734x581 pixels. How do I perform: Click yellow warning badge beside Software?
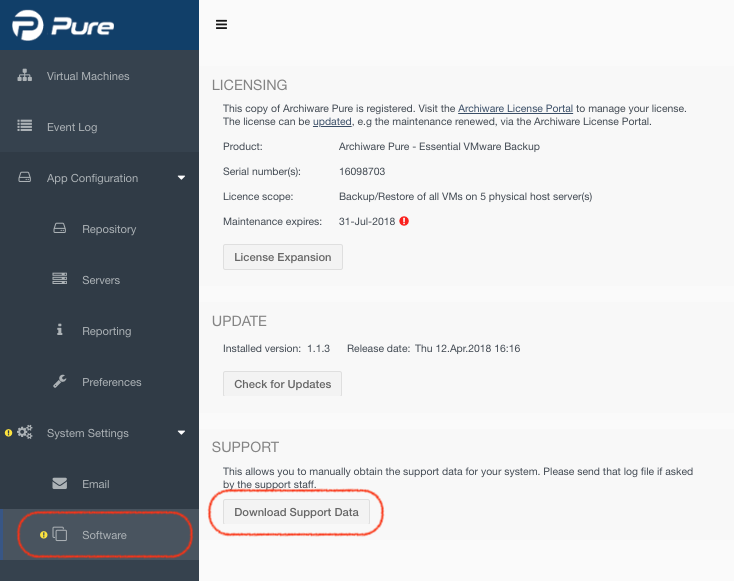click(x=44, y=535)
